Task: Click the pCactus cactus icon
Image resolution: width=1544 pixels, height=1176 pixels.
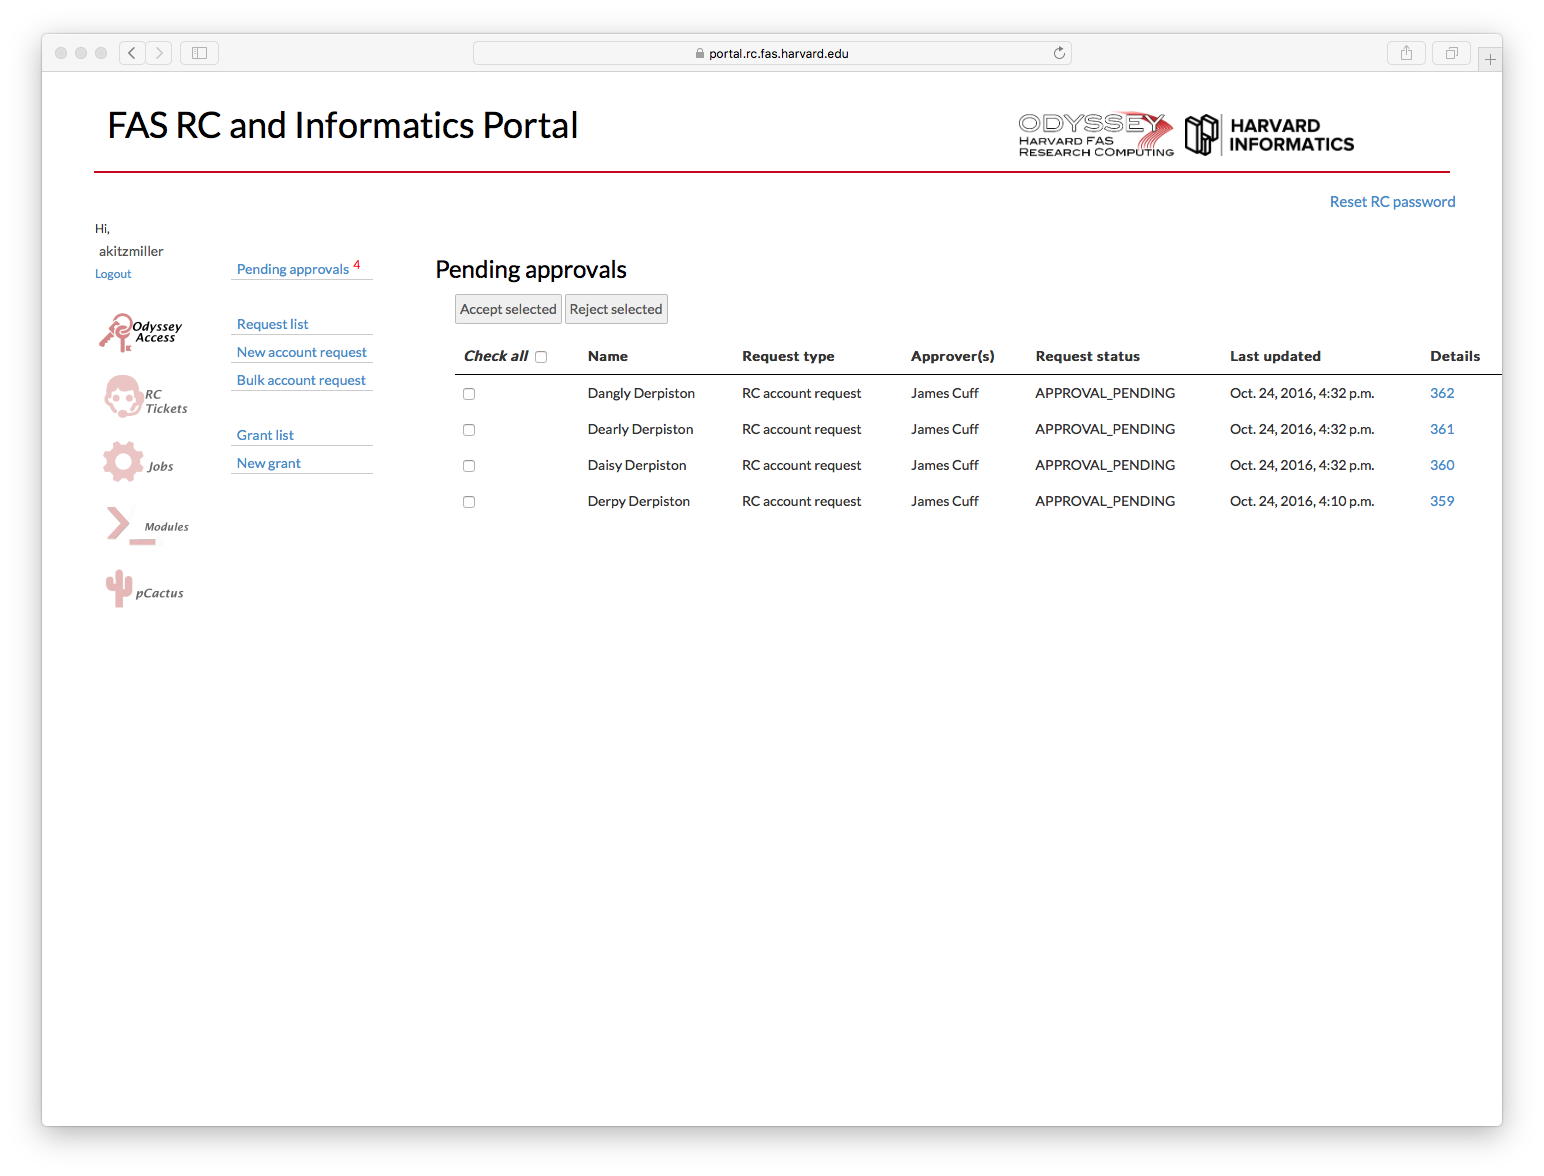Action: [119, 588]
